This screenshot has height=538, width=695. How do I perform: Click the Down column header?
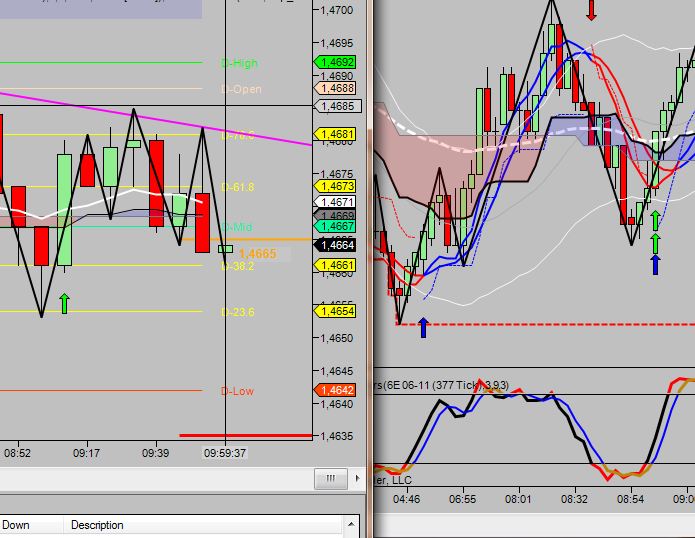[16, 525]
